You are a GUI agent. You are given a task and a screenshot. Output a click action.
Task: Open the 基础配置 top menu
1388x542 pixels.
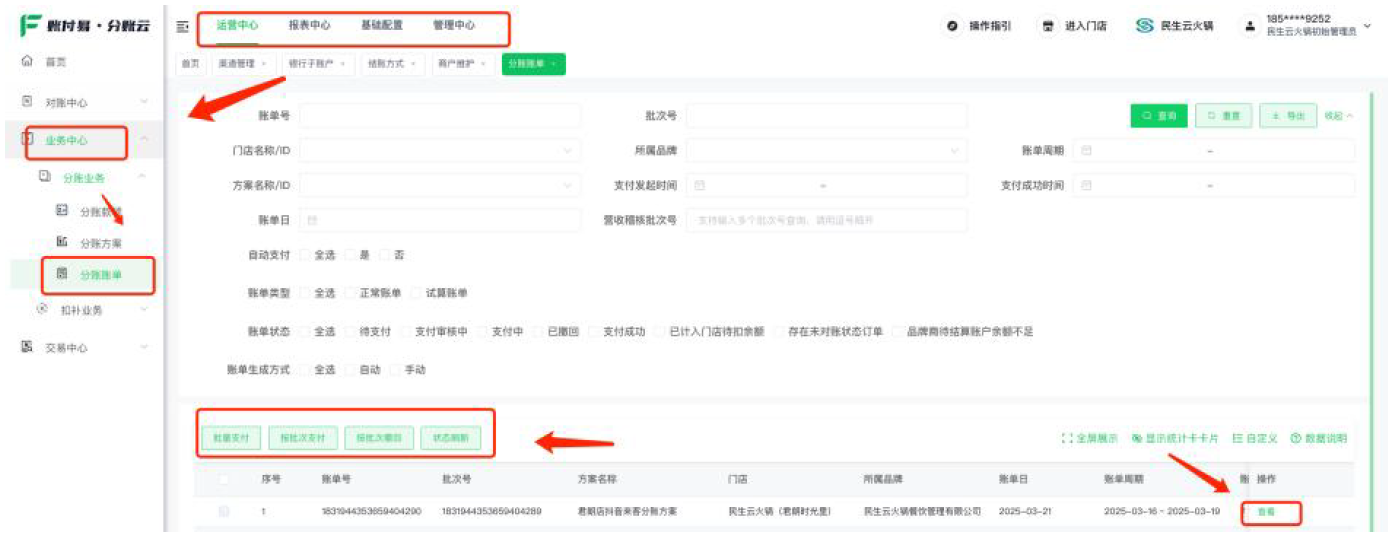pyautogui.click(x=381, y=26)
